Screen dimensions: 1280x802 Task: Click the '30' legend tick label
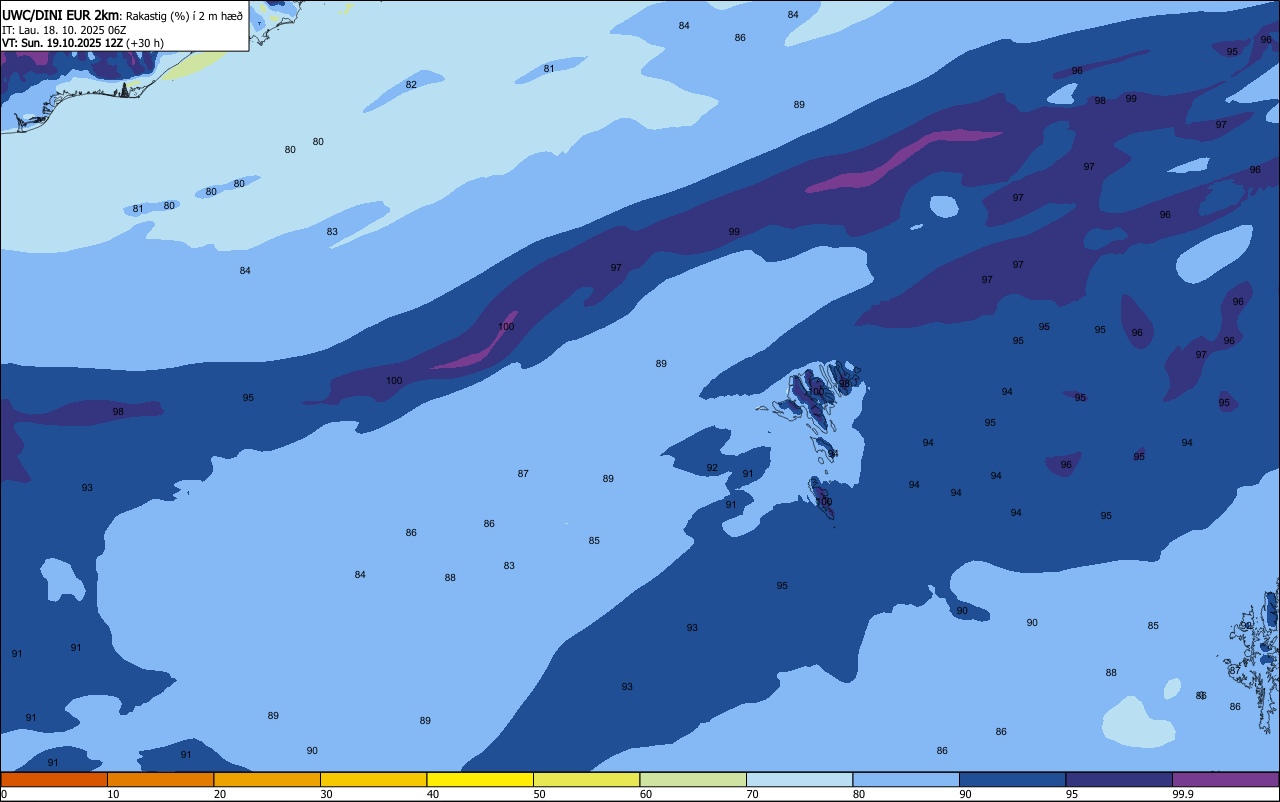point(326,794)
